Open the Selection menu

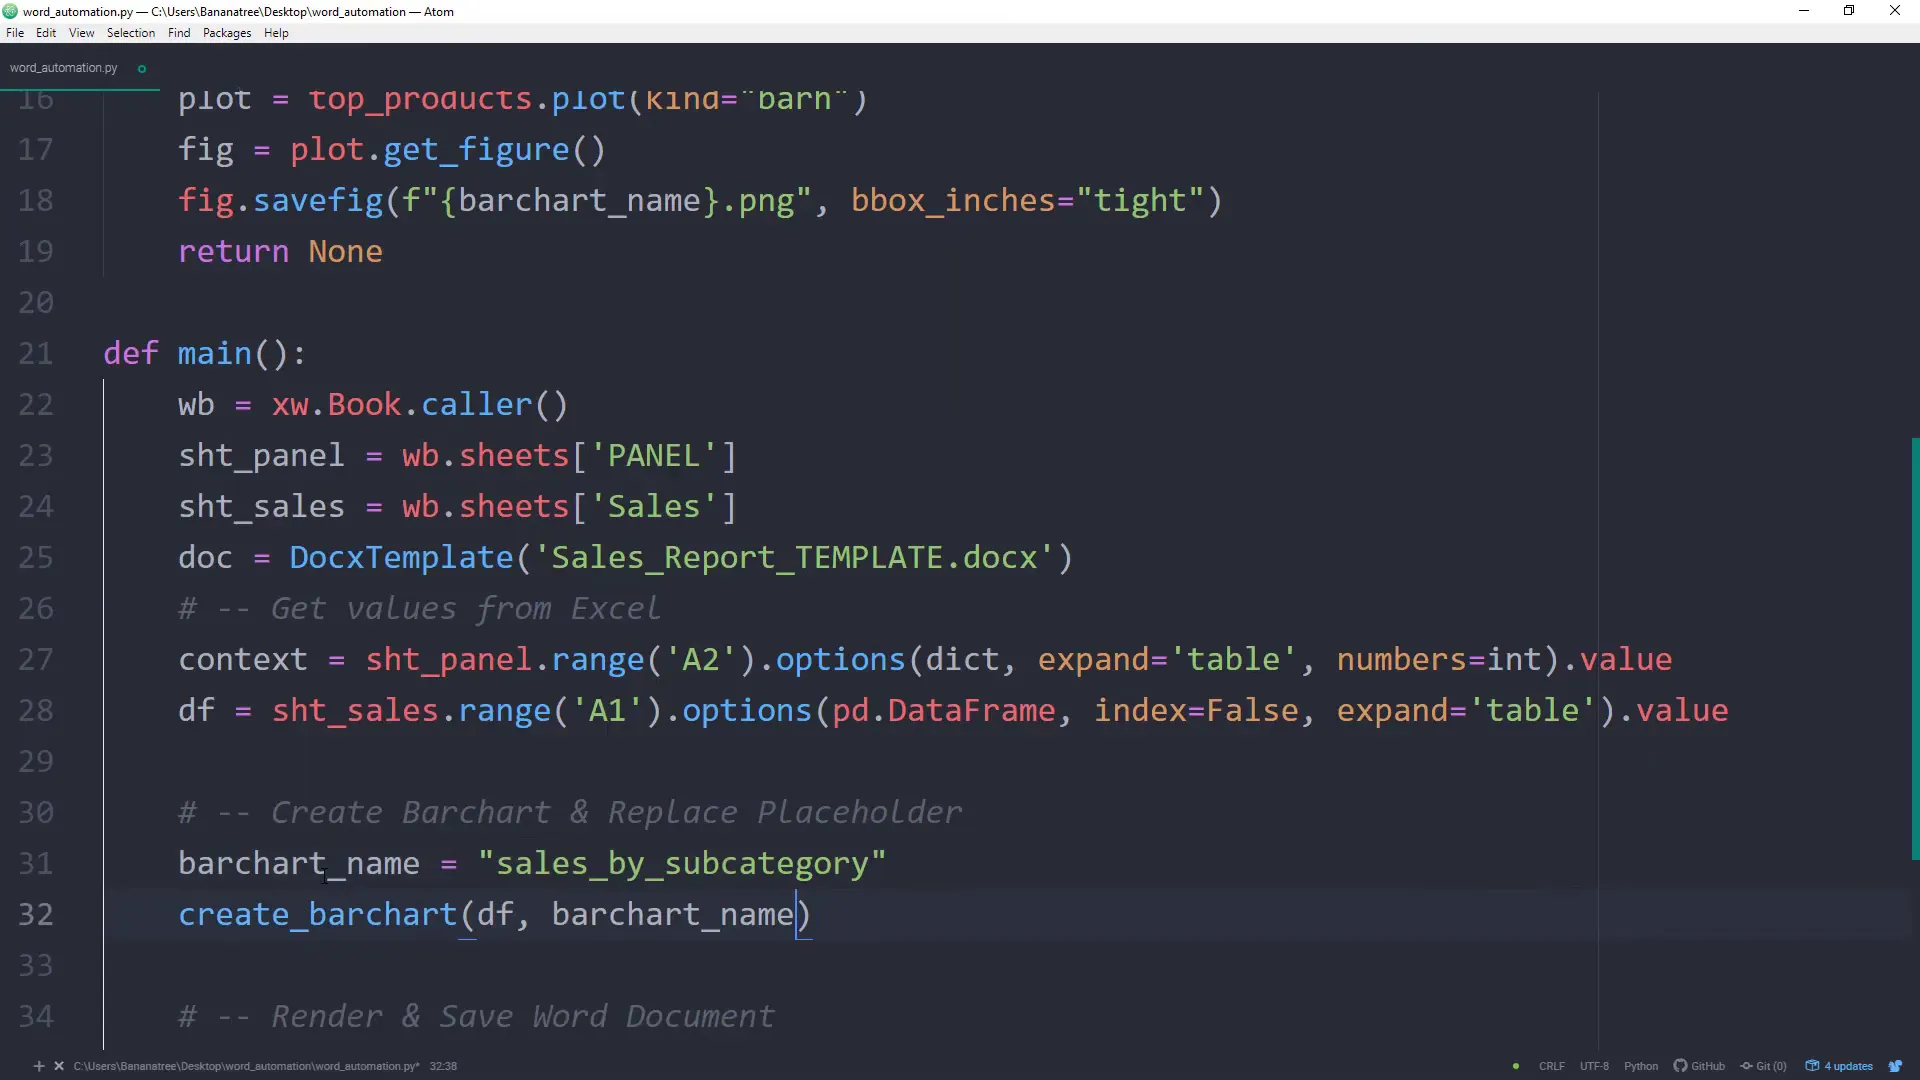(x=130, y=33)
